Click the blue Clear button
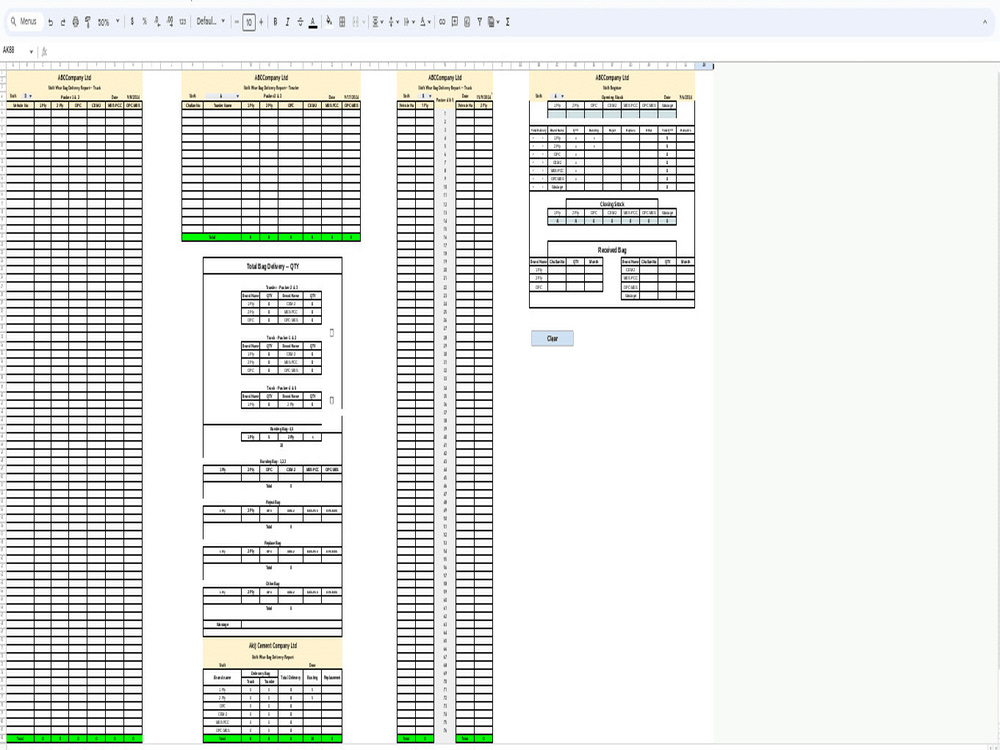 552,339
